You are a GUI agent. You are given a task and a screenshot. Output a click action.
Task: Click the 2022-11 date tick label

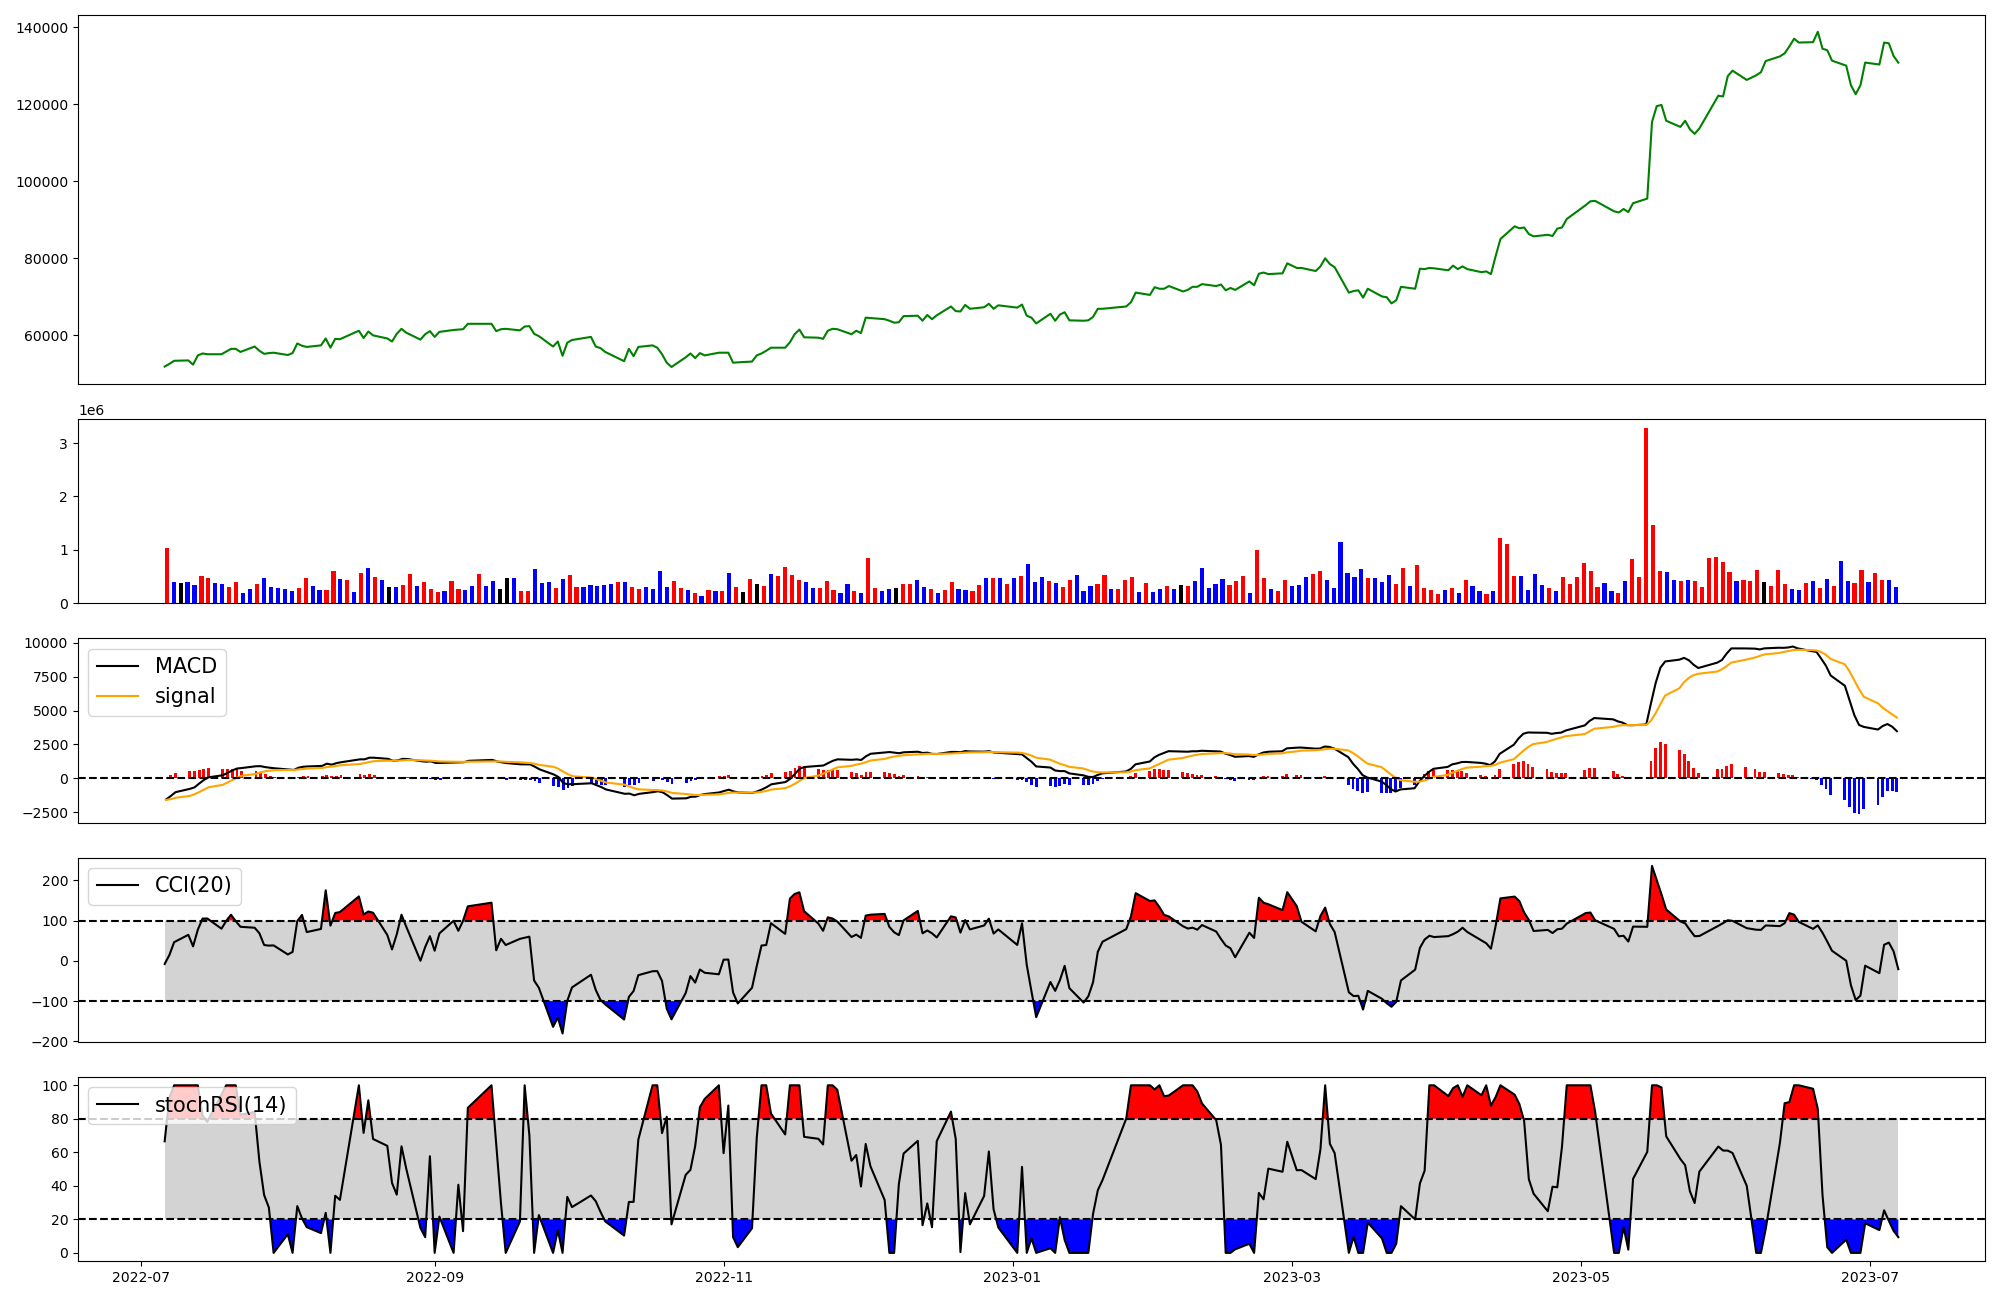(723, 1277)
